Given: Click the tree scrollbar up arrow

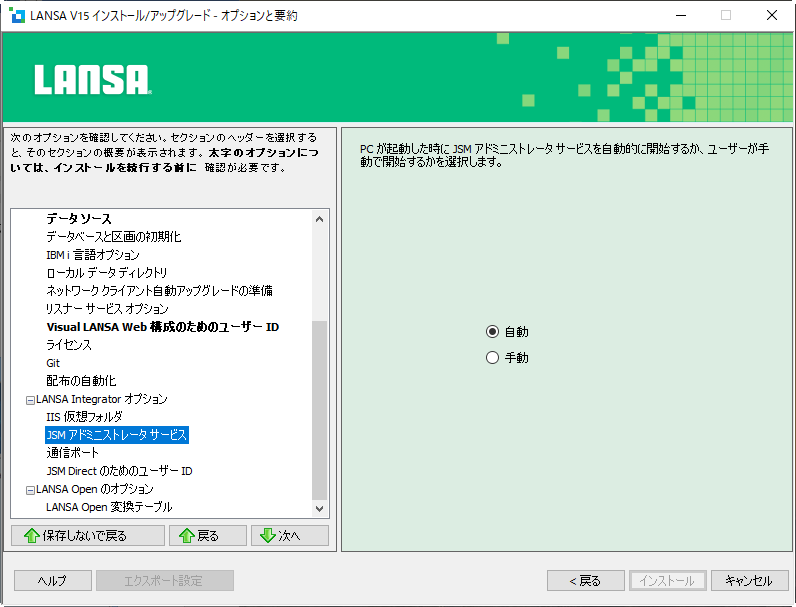Looking at the screenshot, I should pyautogui.click(x=319, y=219).
